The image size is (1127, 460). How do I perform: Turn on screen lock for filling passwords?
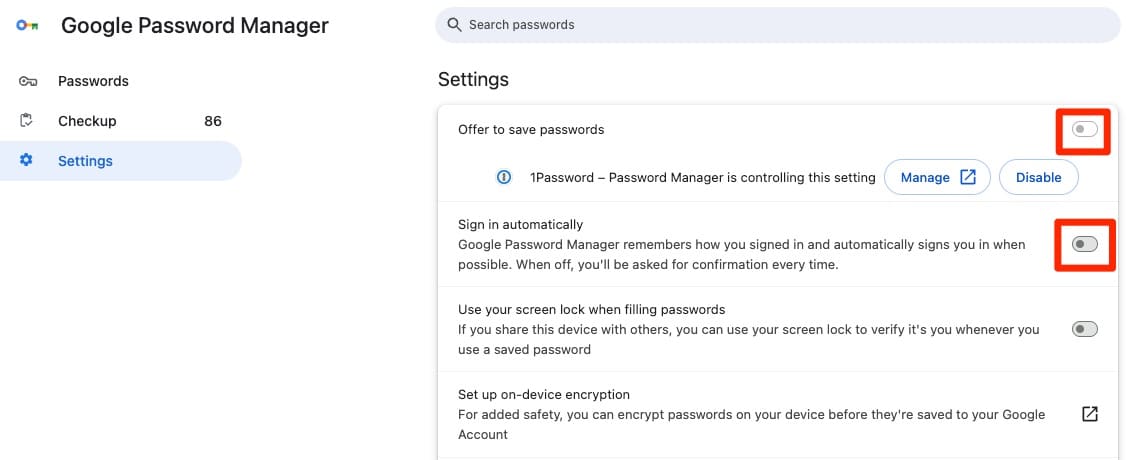(x=1084, y=329)
